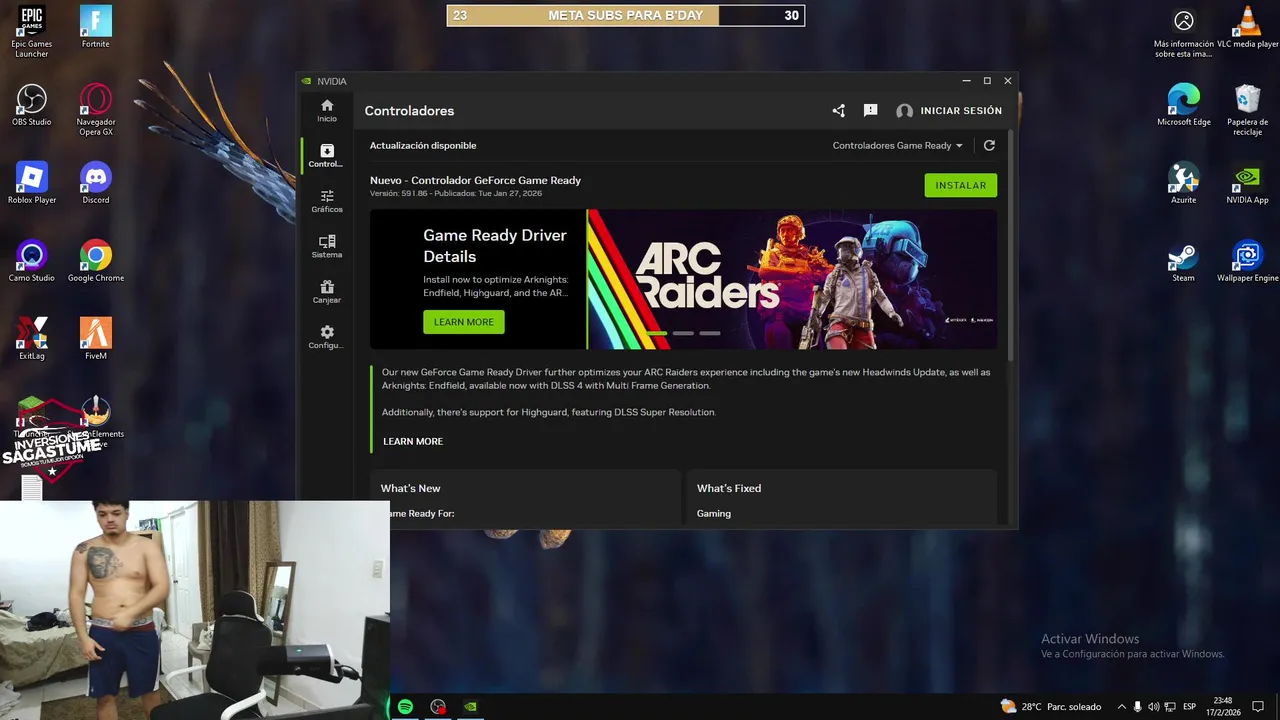Viewport: 1280px width, 720px height.
Task: Open the taskbar clock and date
Action: (x=1224, y=706)
